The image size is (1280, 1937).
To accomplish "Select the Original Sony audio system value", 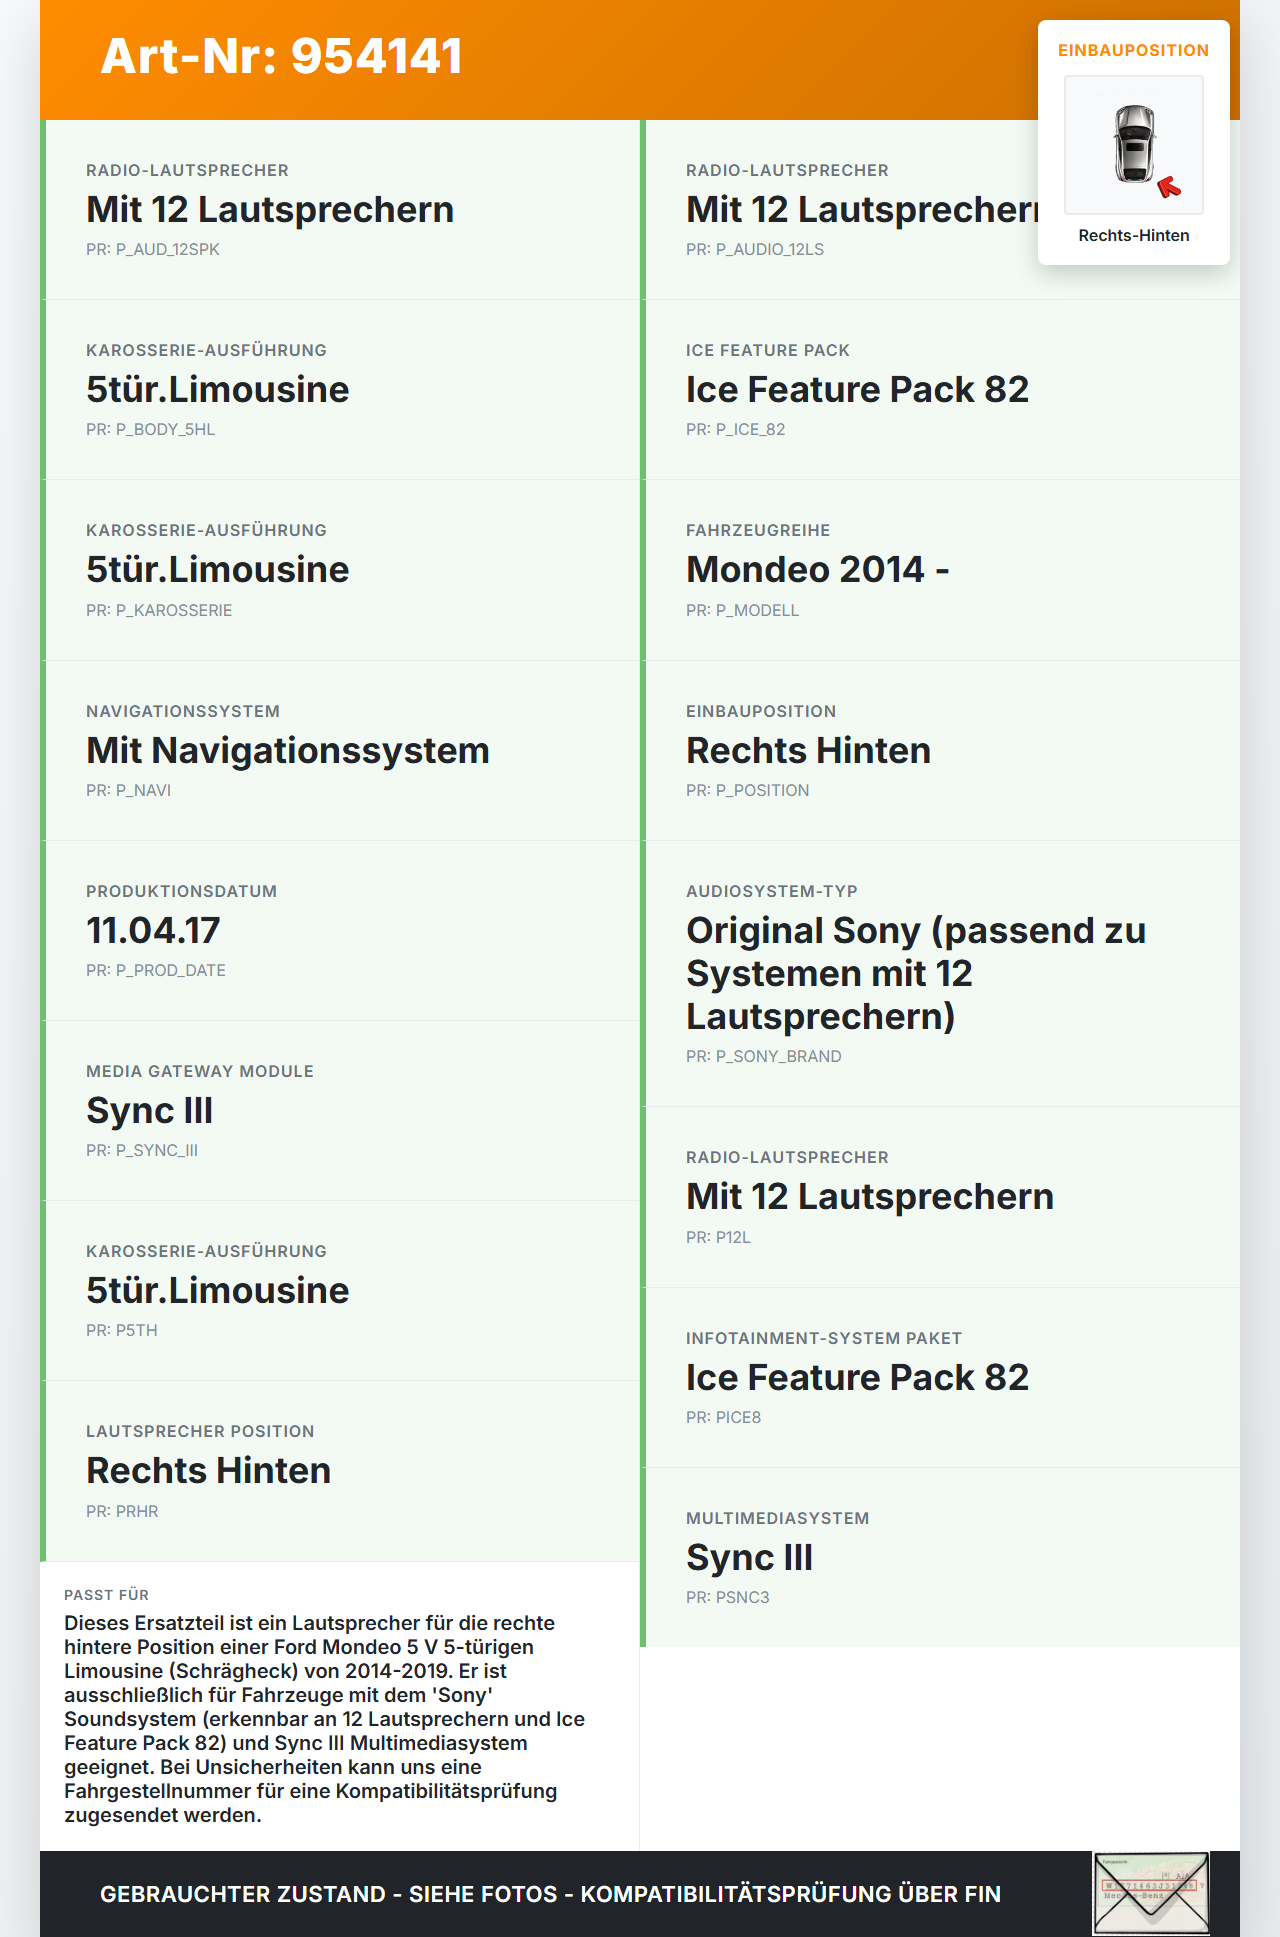I will pyautogui.click(x=916, y=973).
